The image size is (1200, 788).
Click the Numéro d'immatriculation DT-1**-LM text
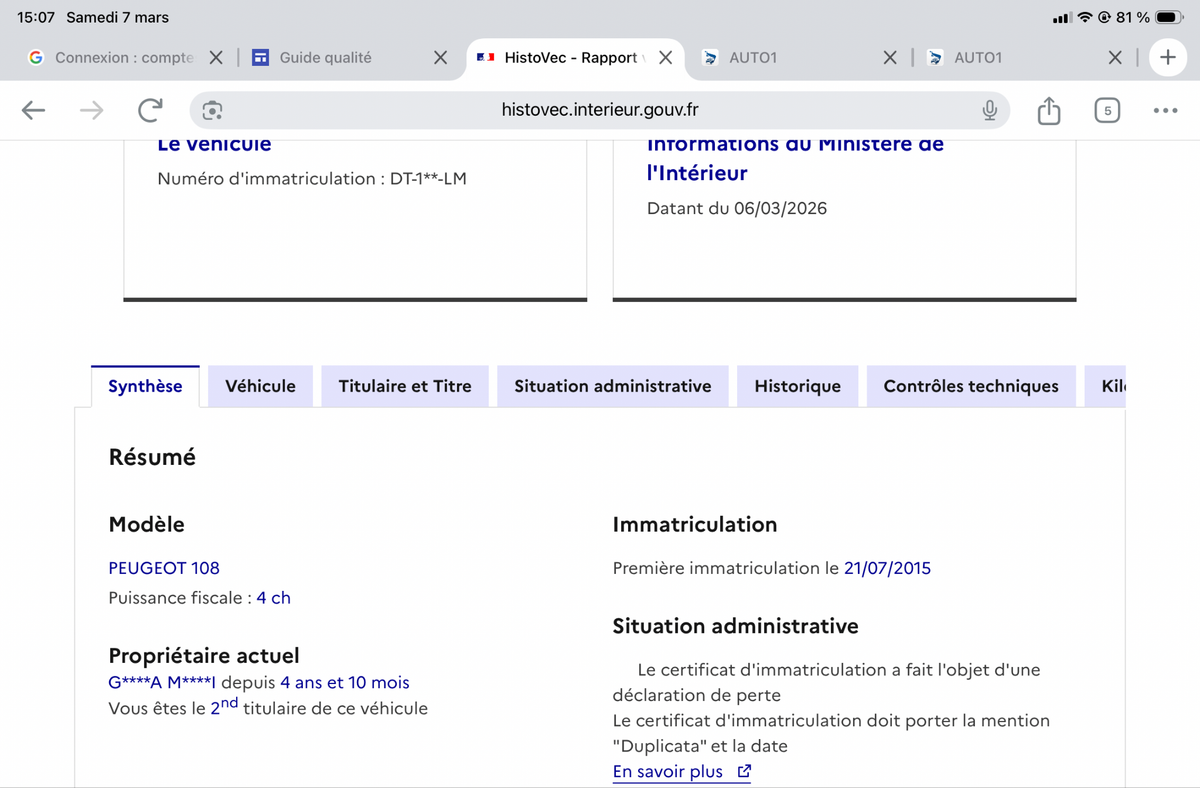coord(312,179)
